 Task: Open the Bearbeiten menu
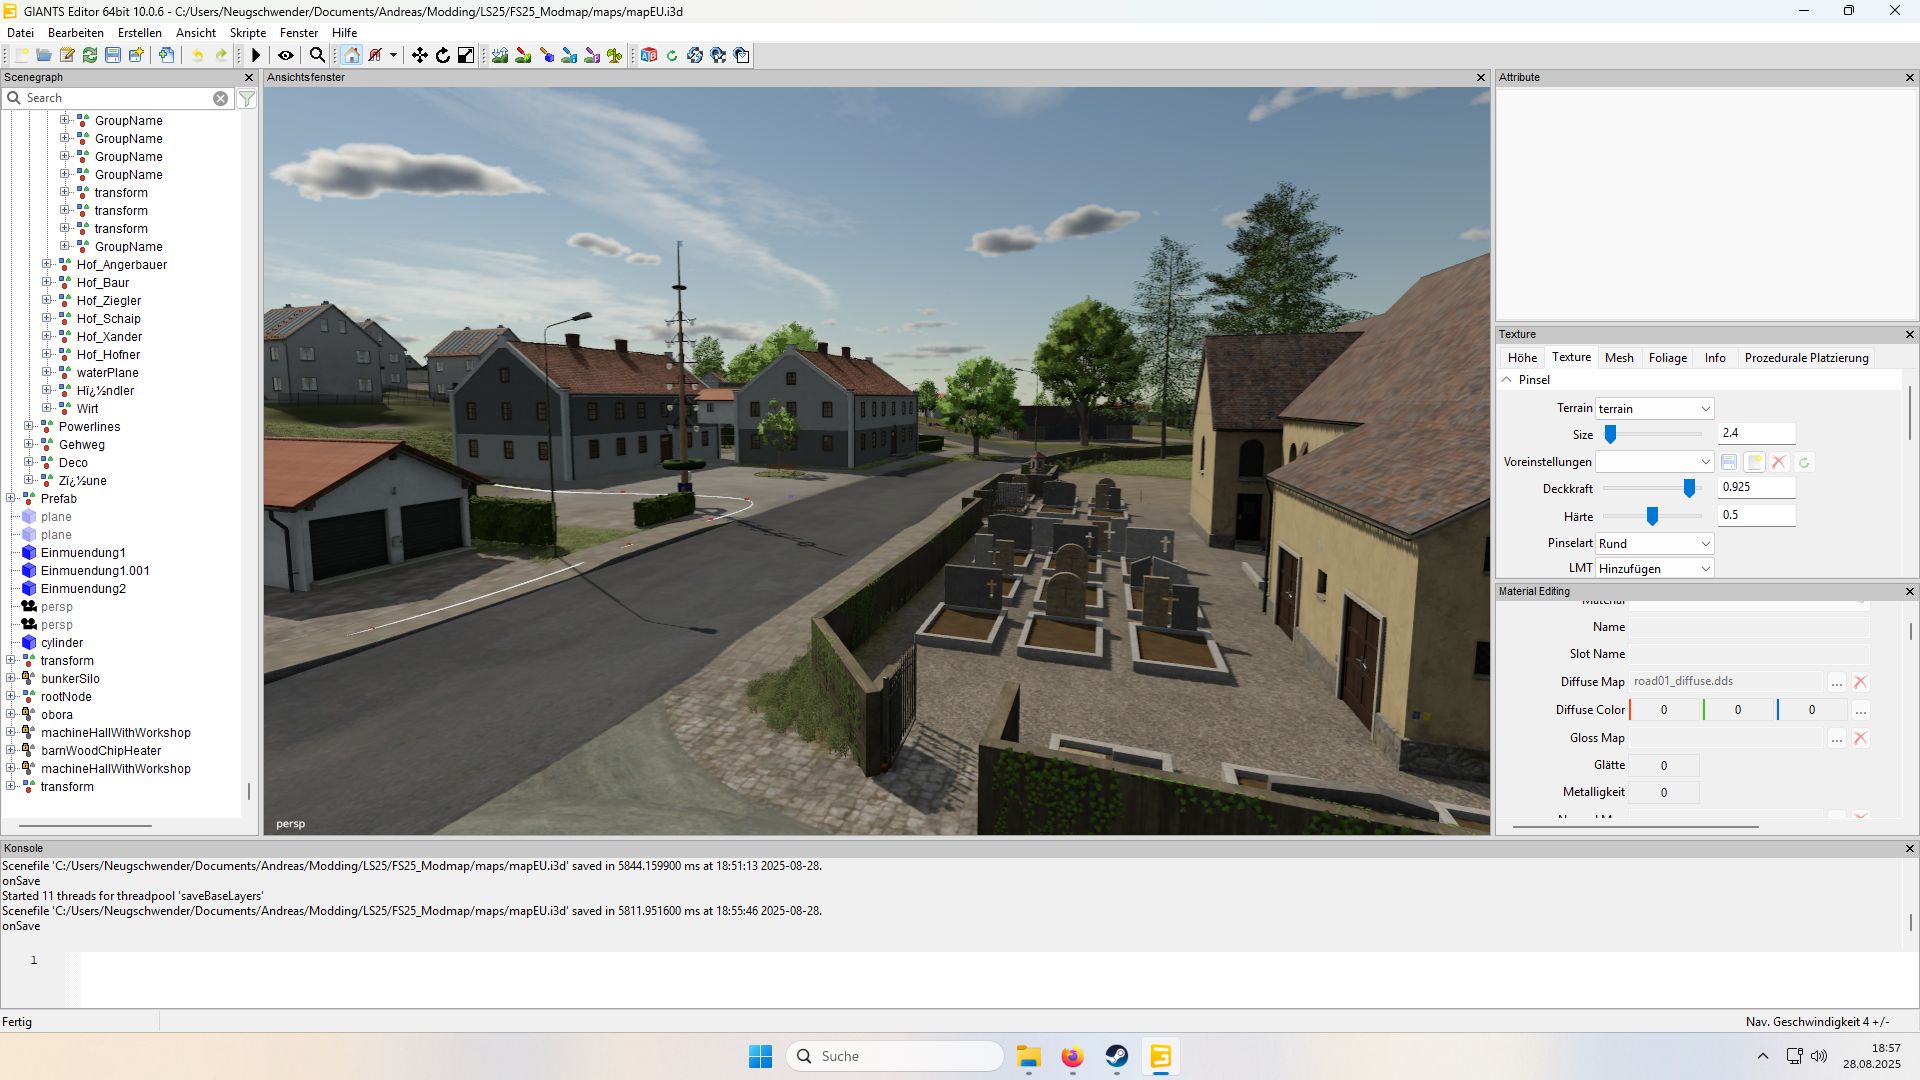pyautogui.click(x=76, y=33)
